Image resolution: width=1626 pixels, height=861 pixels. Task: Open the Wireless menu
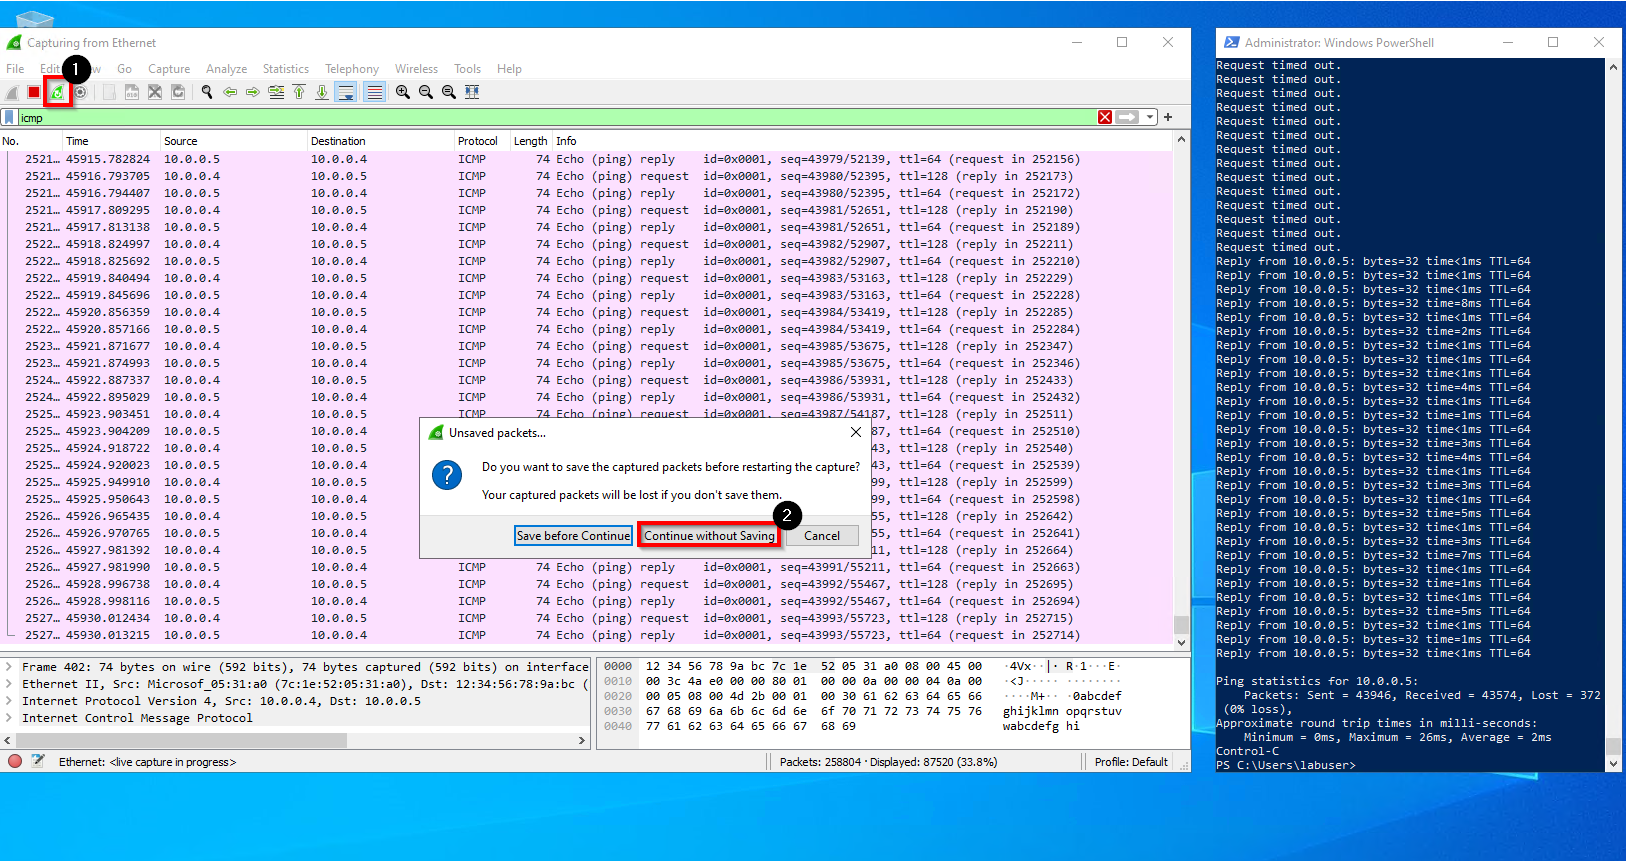[416, 69]
